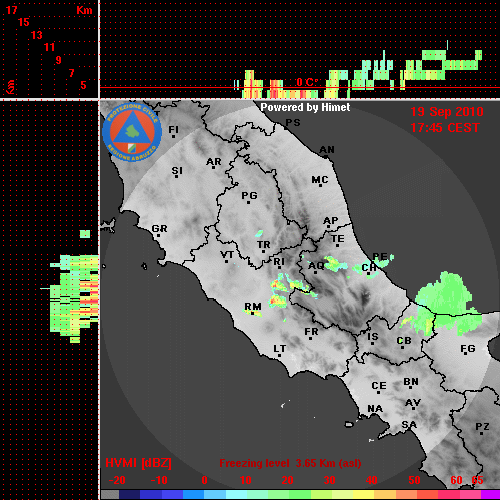Click the 17:45 CEST timestamp

[445, 128]
